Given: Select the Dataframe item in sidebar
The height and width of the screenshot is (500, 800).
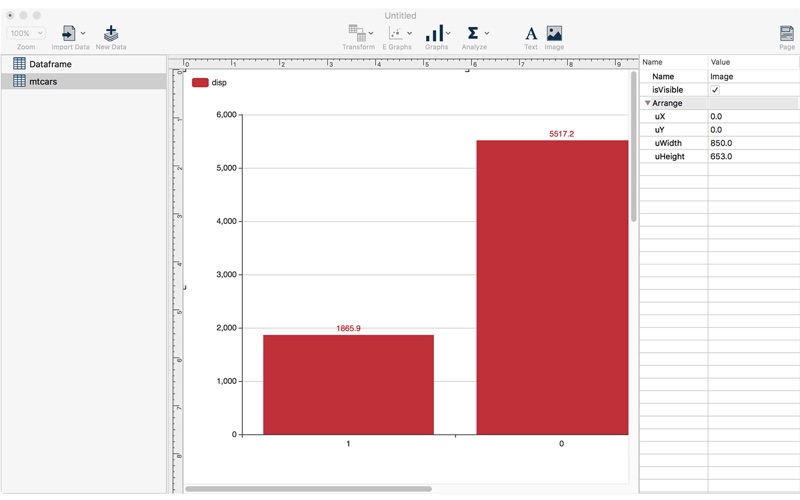Looking at the screenshot, I should (x=84, y=64).
